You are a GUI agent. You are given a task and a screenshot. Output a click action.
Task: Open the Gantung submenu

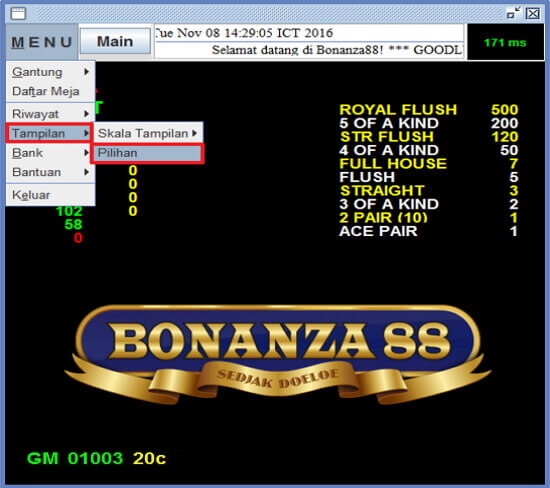[x=50, y=72]
